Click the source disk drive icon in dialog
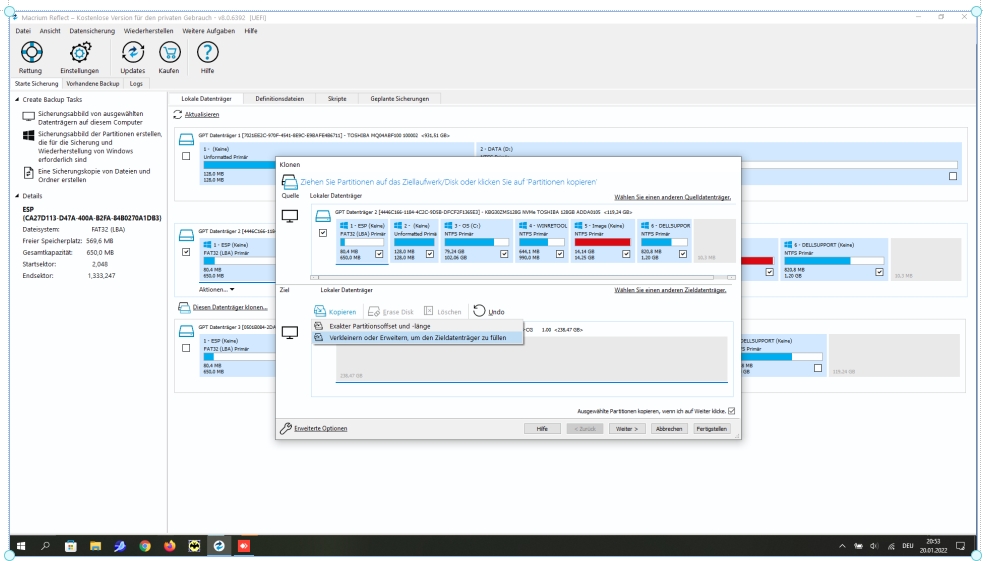This screenshot has width=983, height=561. pyautogui.click(x=322, y=216)
